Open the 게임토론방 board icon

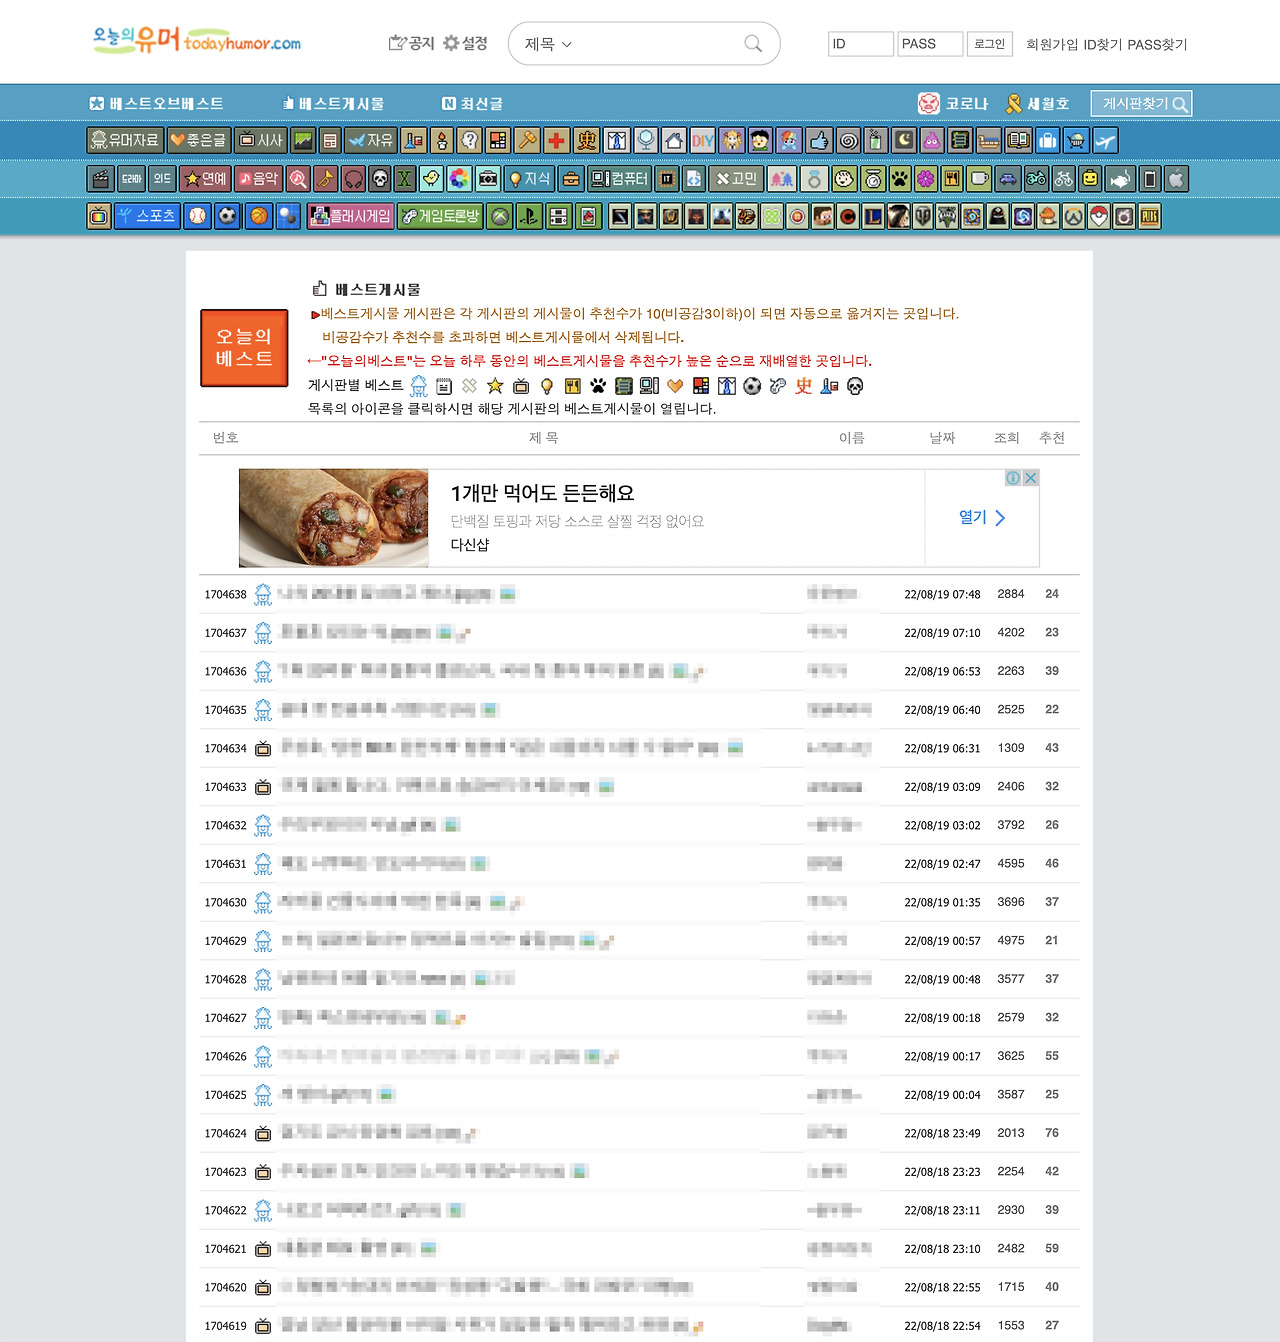point(440,216)
